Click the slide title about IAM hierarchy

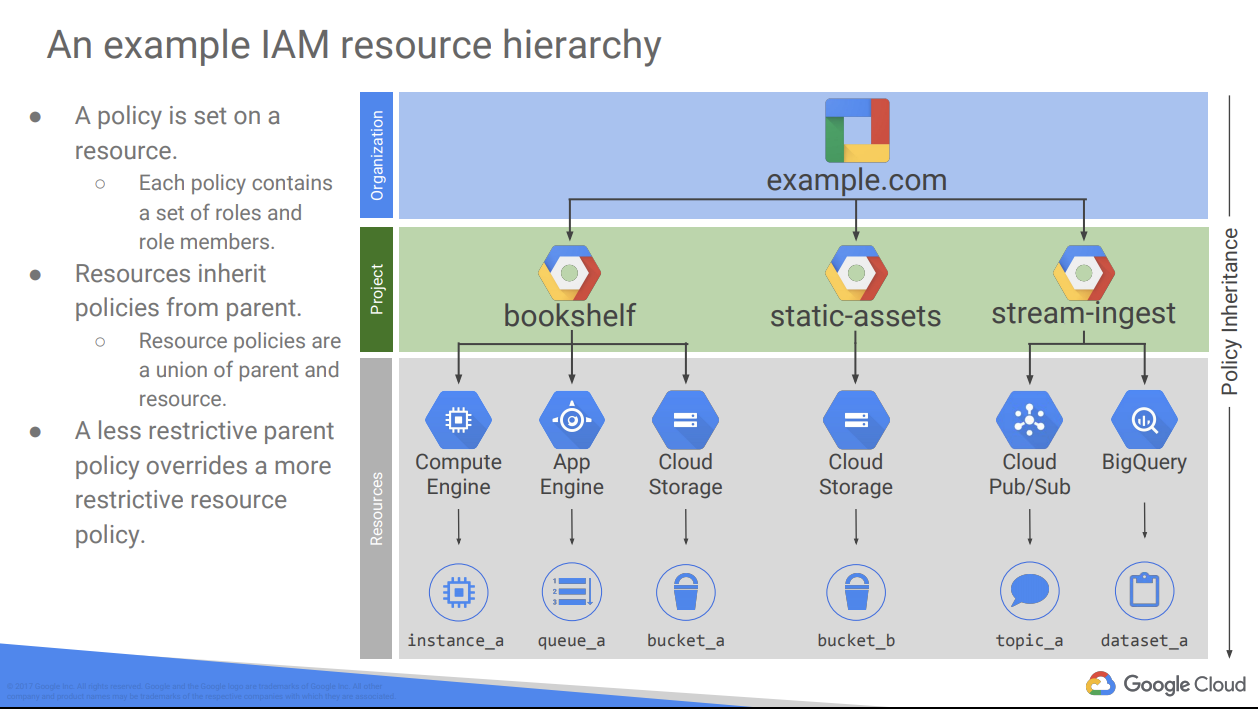354,46
